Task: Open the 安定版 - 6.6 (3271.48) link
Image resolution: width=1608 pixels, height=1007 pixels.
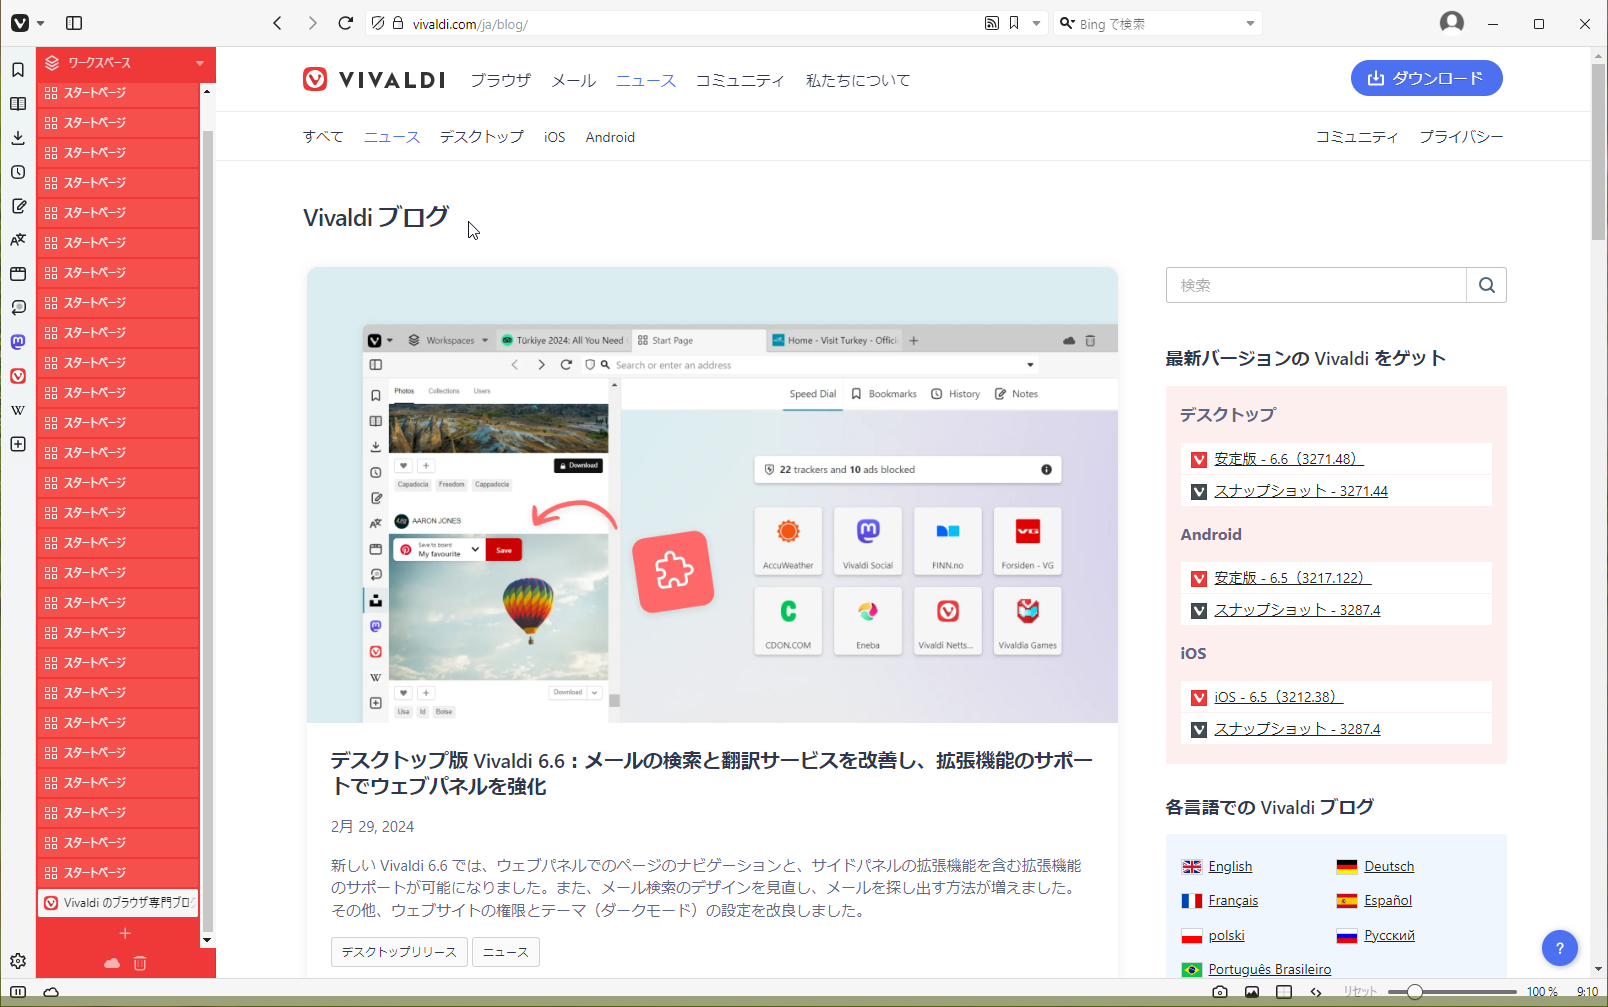Action: click(1289, 459)
